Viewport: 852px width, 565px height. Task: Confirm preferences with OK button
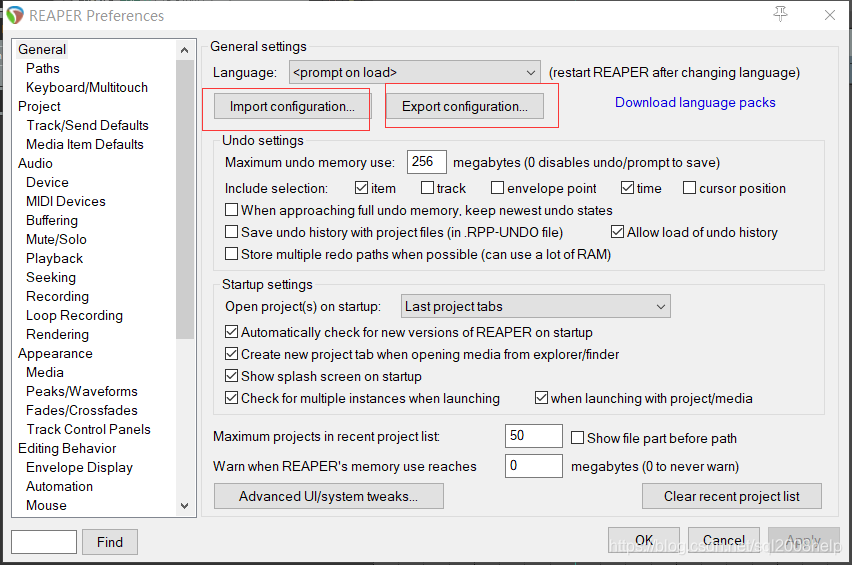point(644,540)
